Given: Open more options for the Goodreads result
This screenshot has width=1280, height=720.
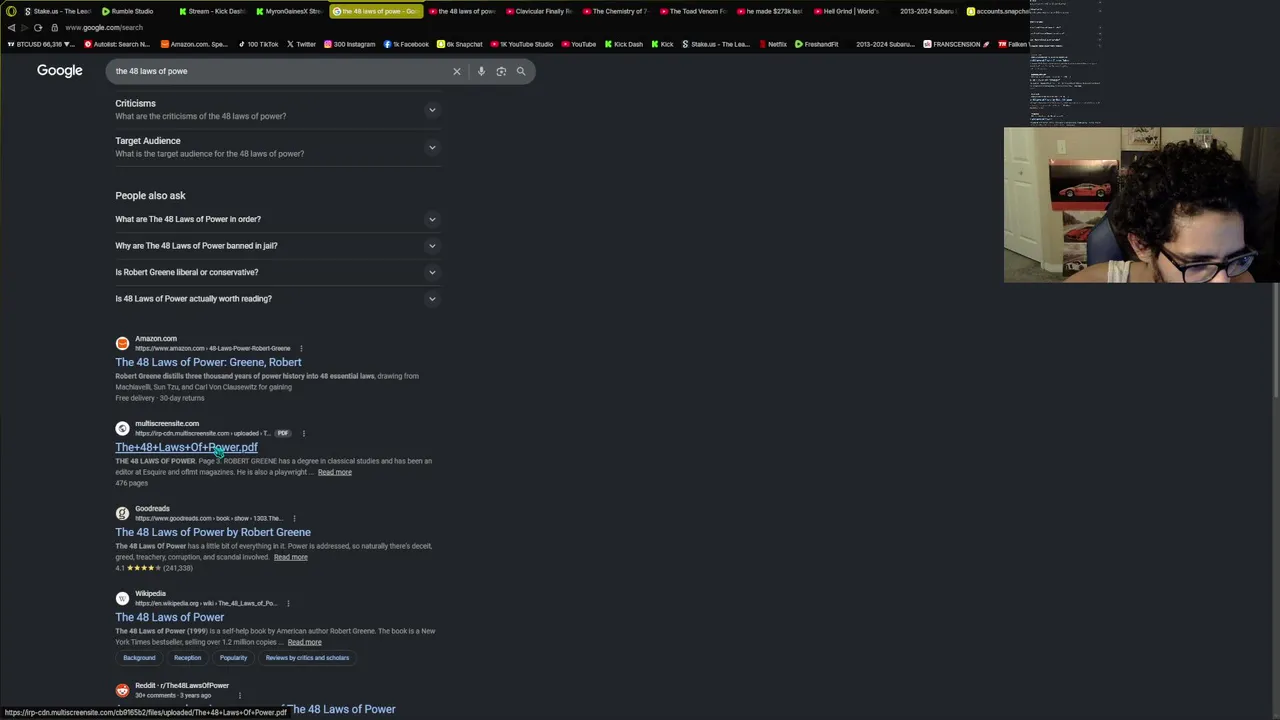Looking at the screenshot, I should (x=294, y=519).
